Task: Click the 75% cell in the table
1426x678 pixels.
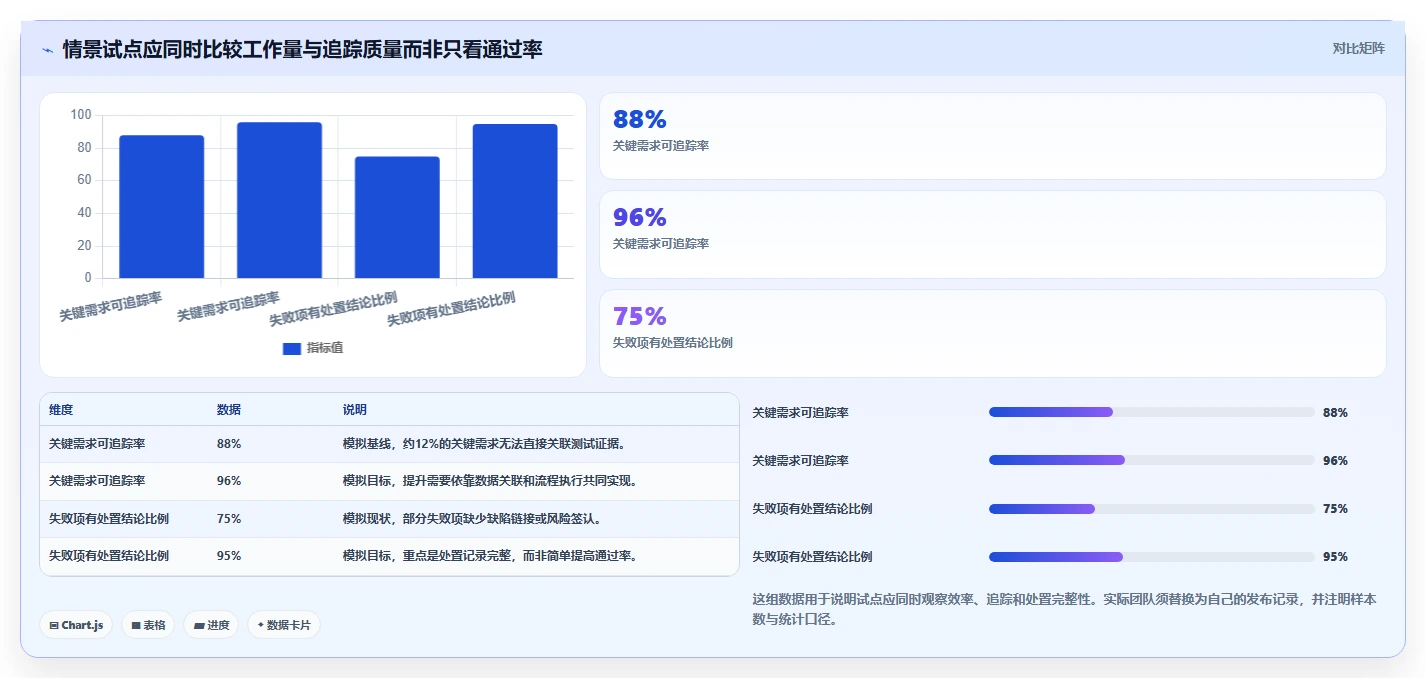Action: tap(229, 519)
